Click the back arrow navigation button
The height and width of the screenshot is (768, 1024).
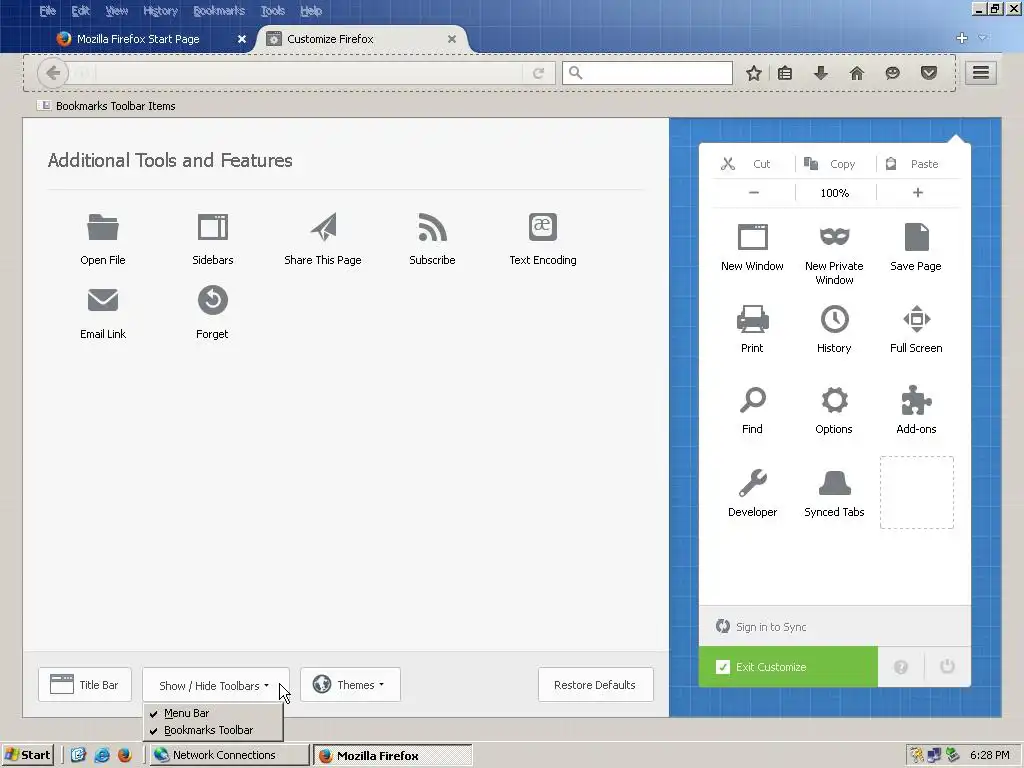coord(53,72)
